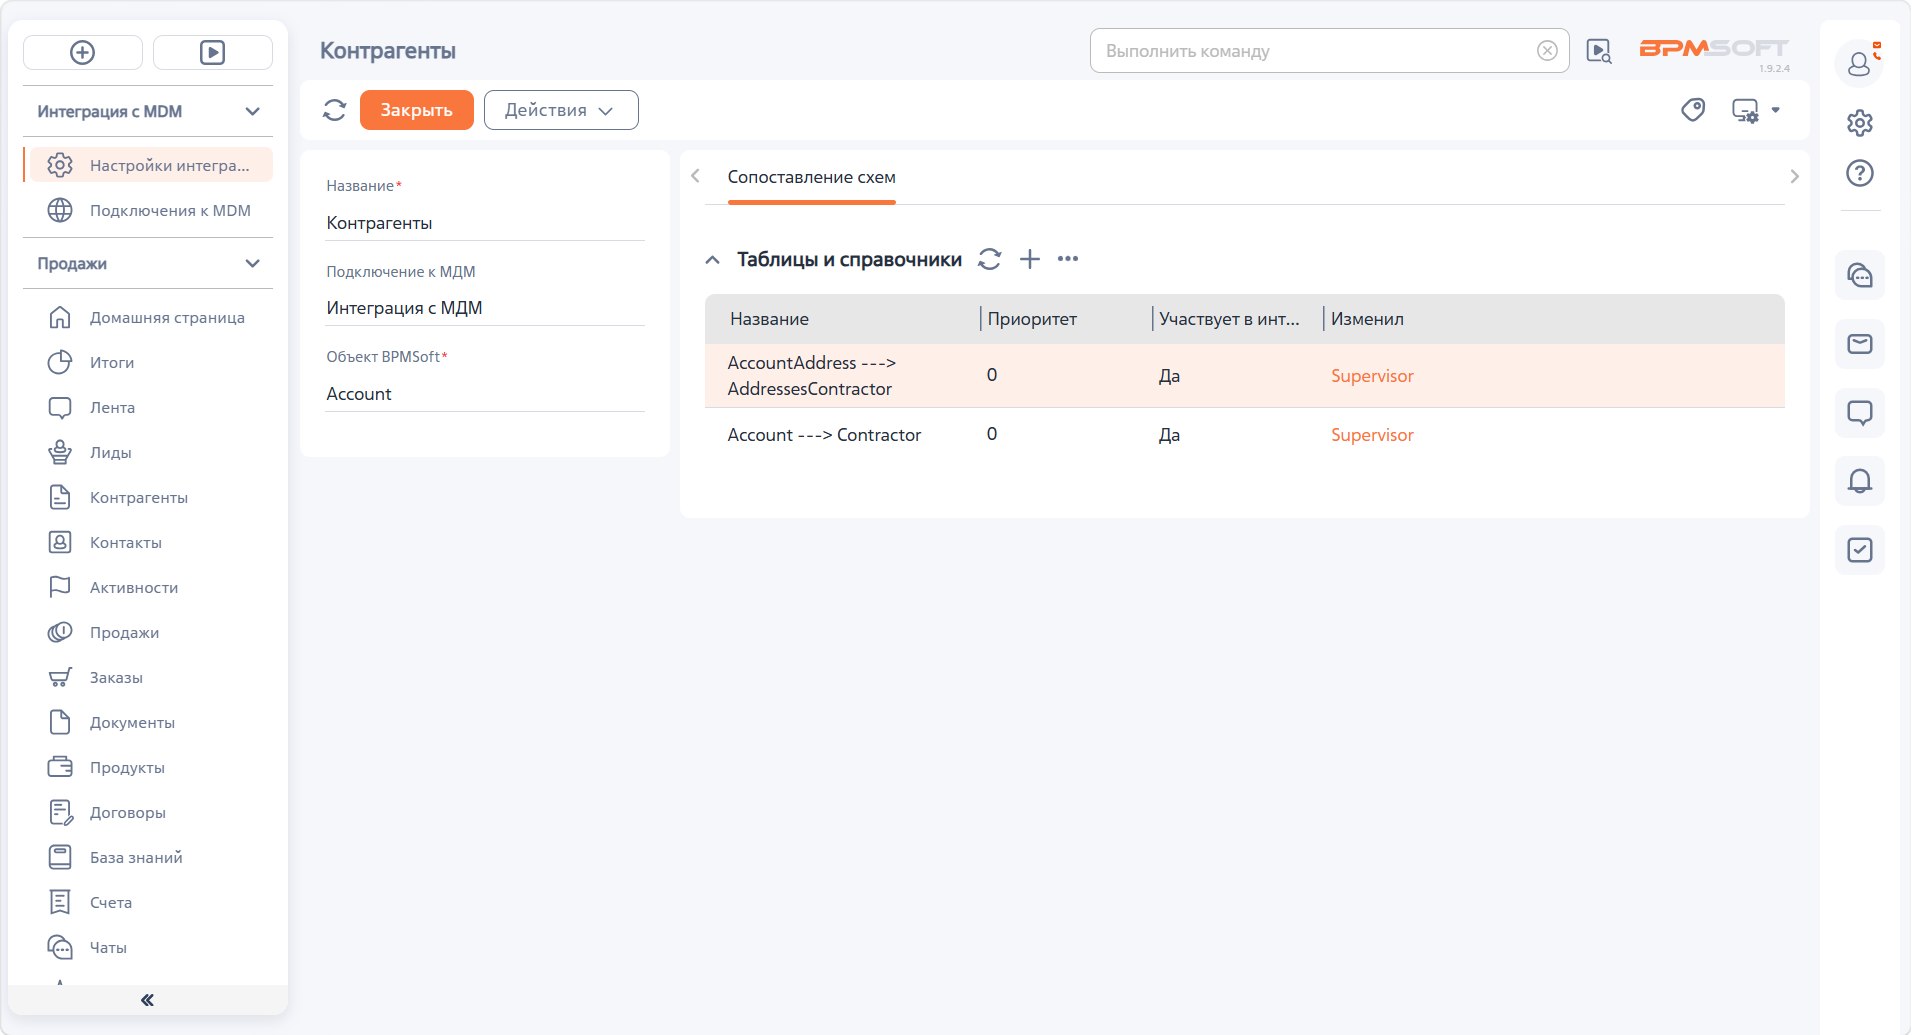Click the tag icon
The height and width of the screenshot is (1035, 1913).
pos(1693,110)
